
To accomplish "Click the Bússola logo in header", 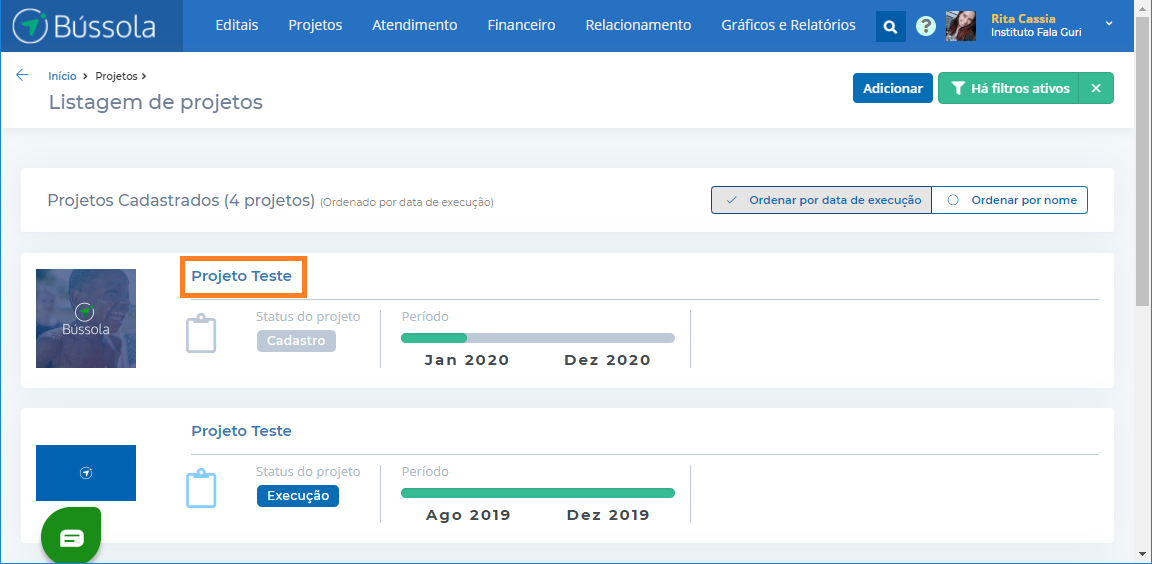I will [x=84, y=26].
